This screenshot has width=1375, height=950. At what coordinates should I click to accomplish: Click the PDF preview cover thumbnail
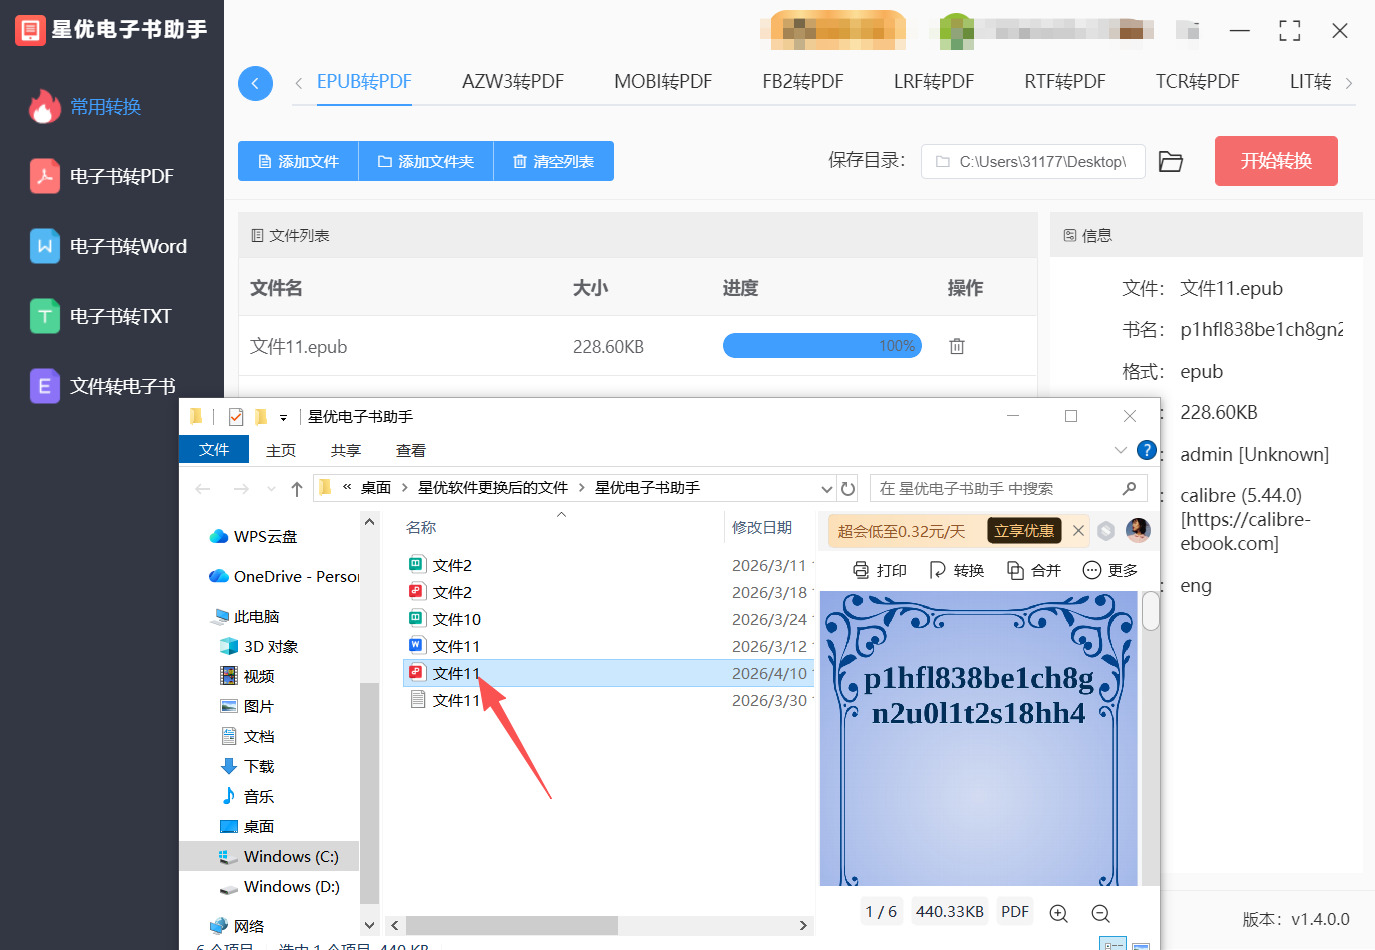(x=979, y=738)
